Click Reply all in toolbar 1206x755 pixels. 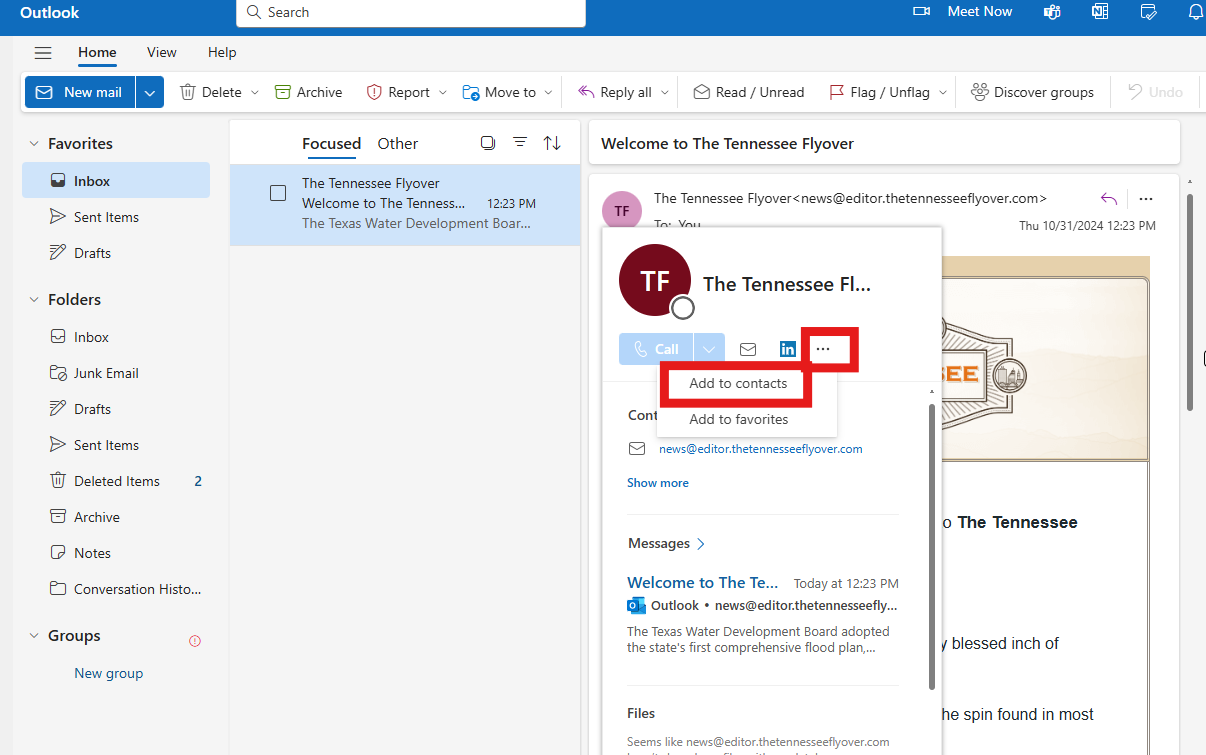point(615,92)
